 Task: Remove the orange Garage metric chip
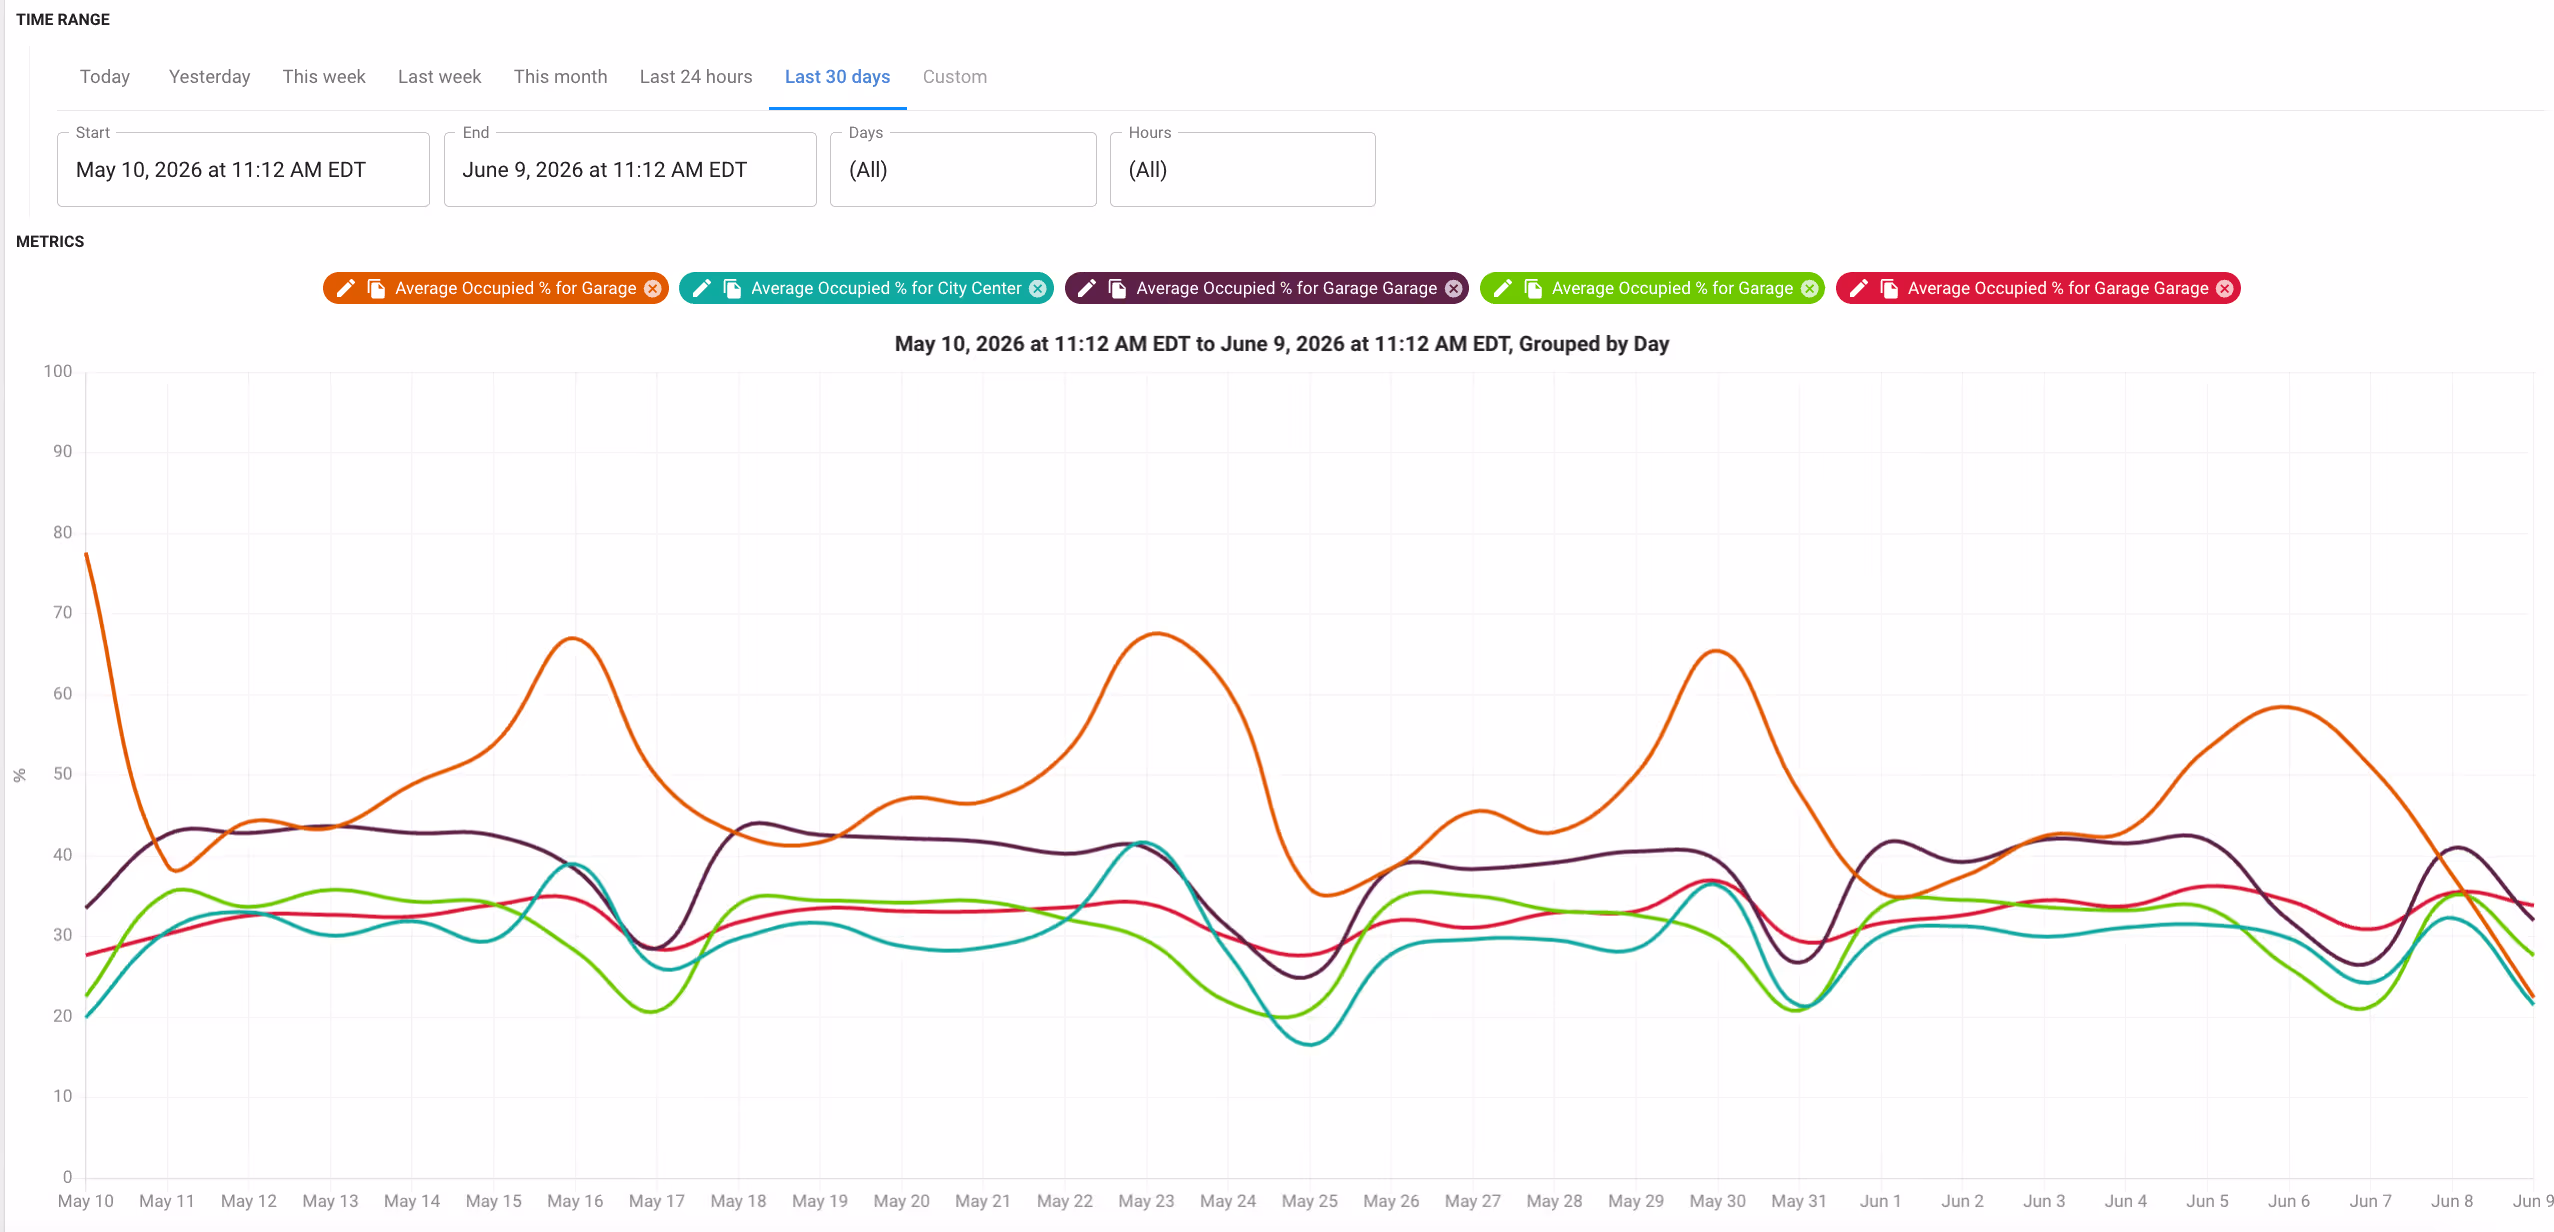coord(653,288)
